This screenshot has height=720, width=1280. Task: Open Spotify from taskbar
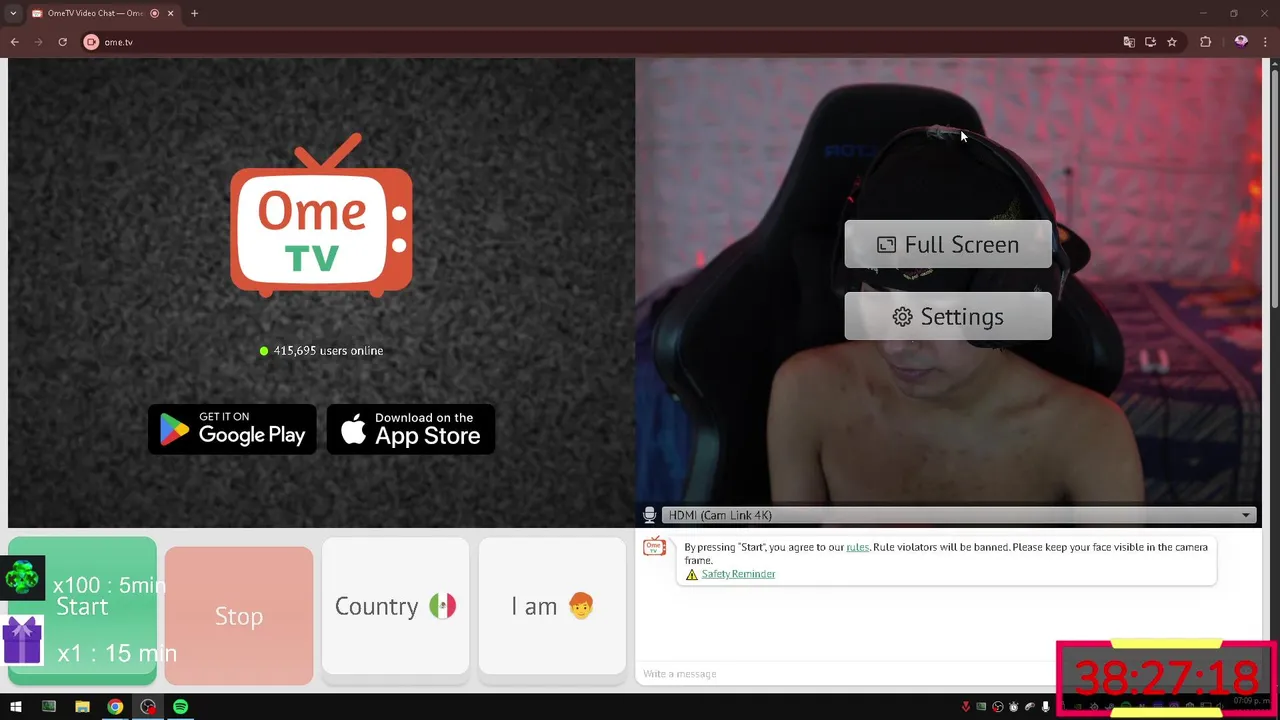[180, 707]
